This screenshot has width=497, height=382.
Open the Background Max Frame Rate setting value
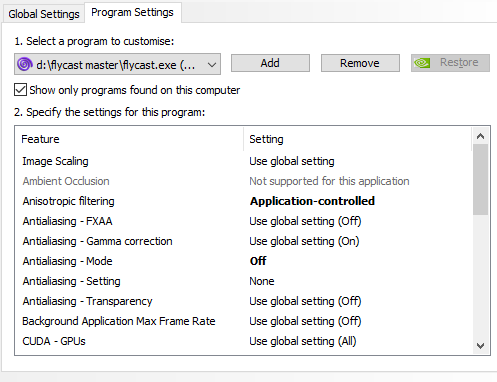305,321
